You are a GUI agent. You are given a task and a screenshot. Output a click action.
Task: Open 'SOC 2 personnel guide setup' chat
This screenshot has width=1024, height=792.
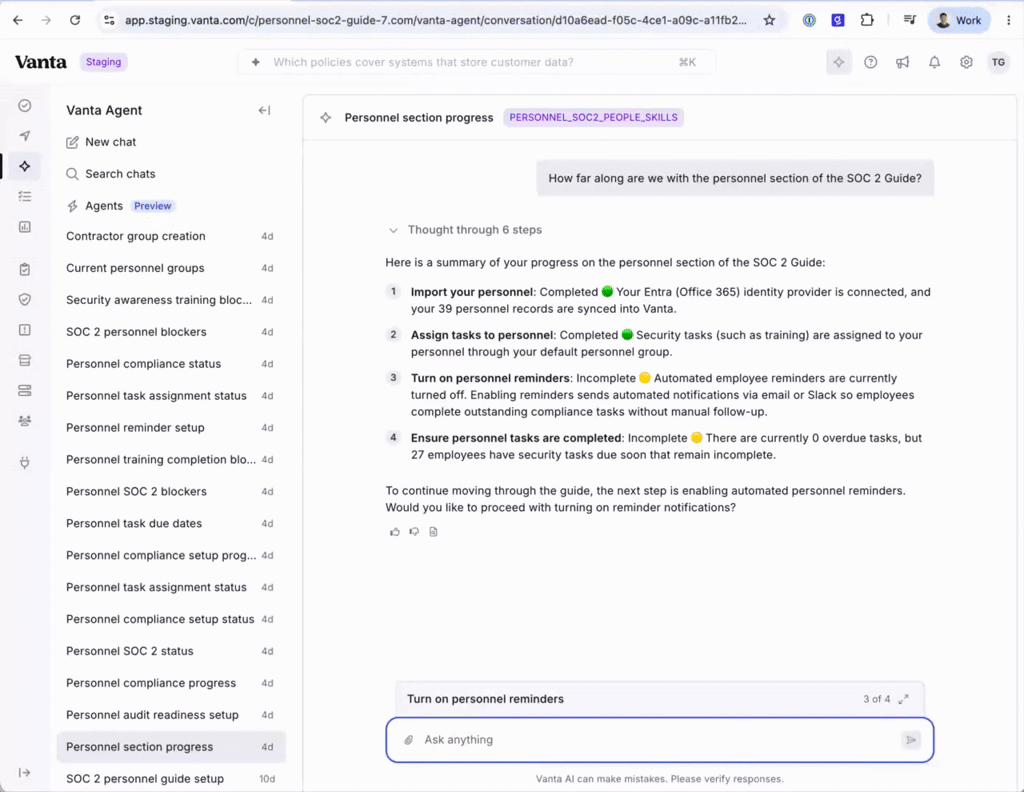(x=170, y=779)
